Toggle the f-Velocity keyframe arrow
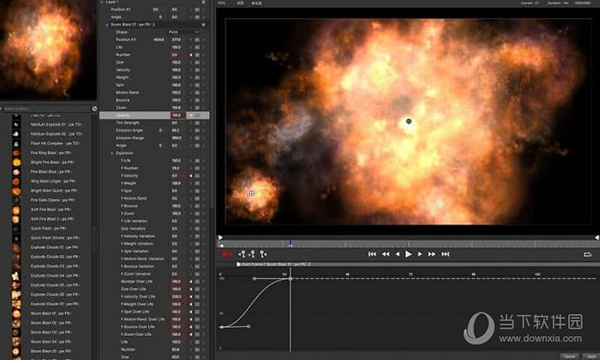The height and width of the screenshot is (360, 600). (x=191, y=176)
